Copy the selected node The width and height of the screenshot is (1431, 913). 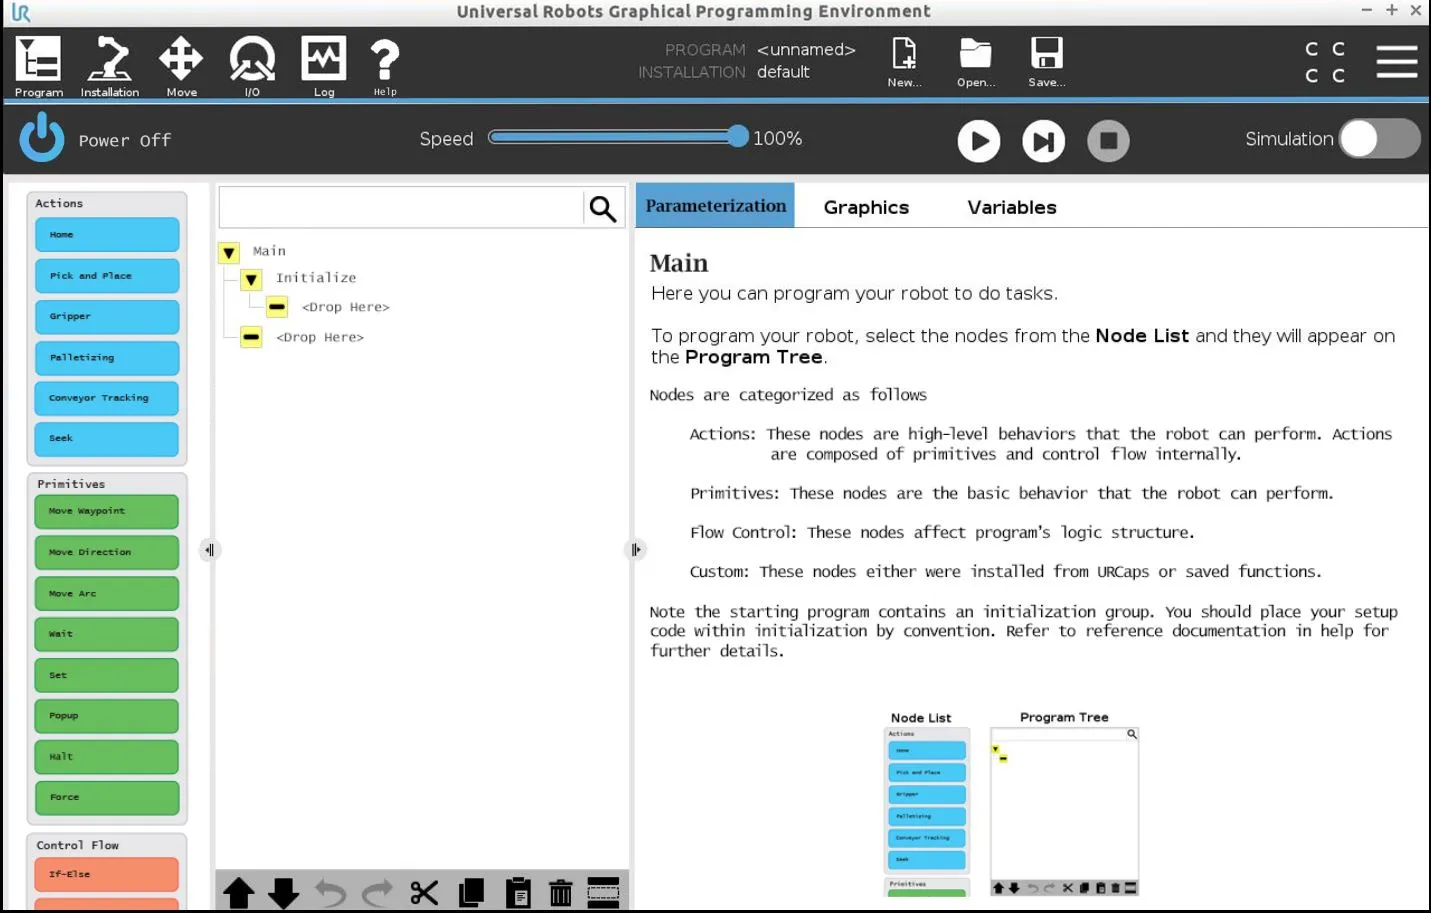click(x=471, y=892)
